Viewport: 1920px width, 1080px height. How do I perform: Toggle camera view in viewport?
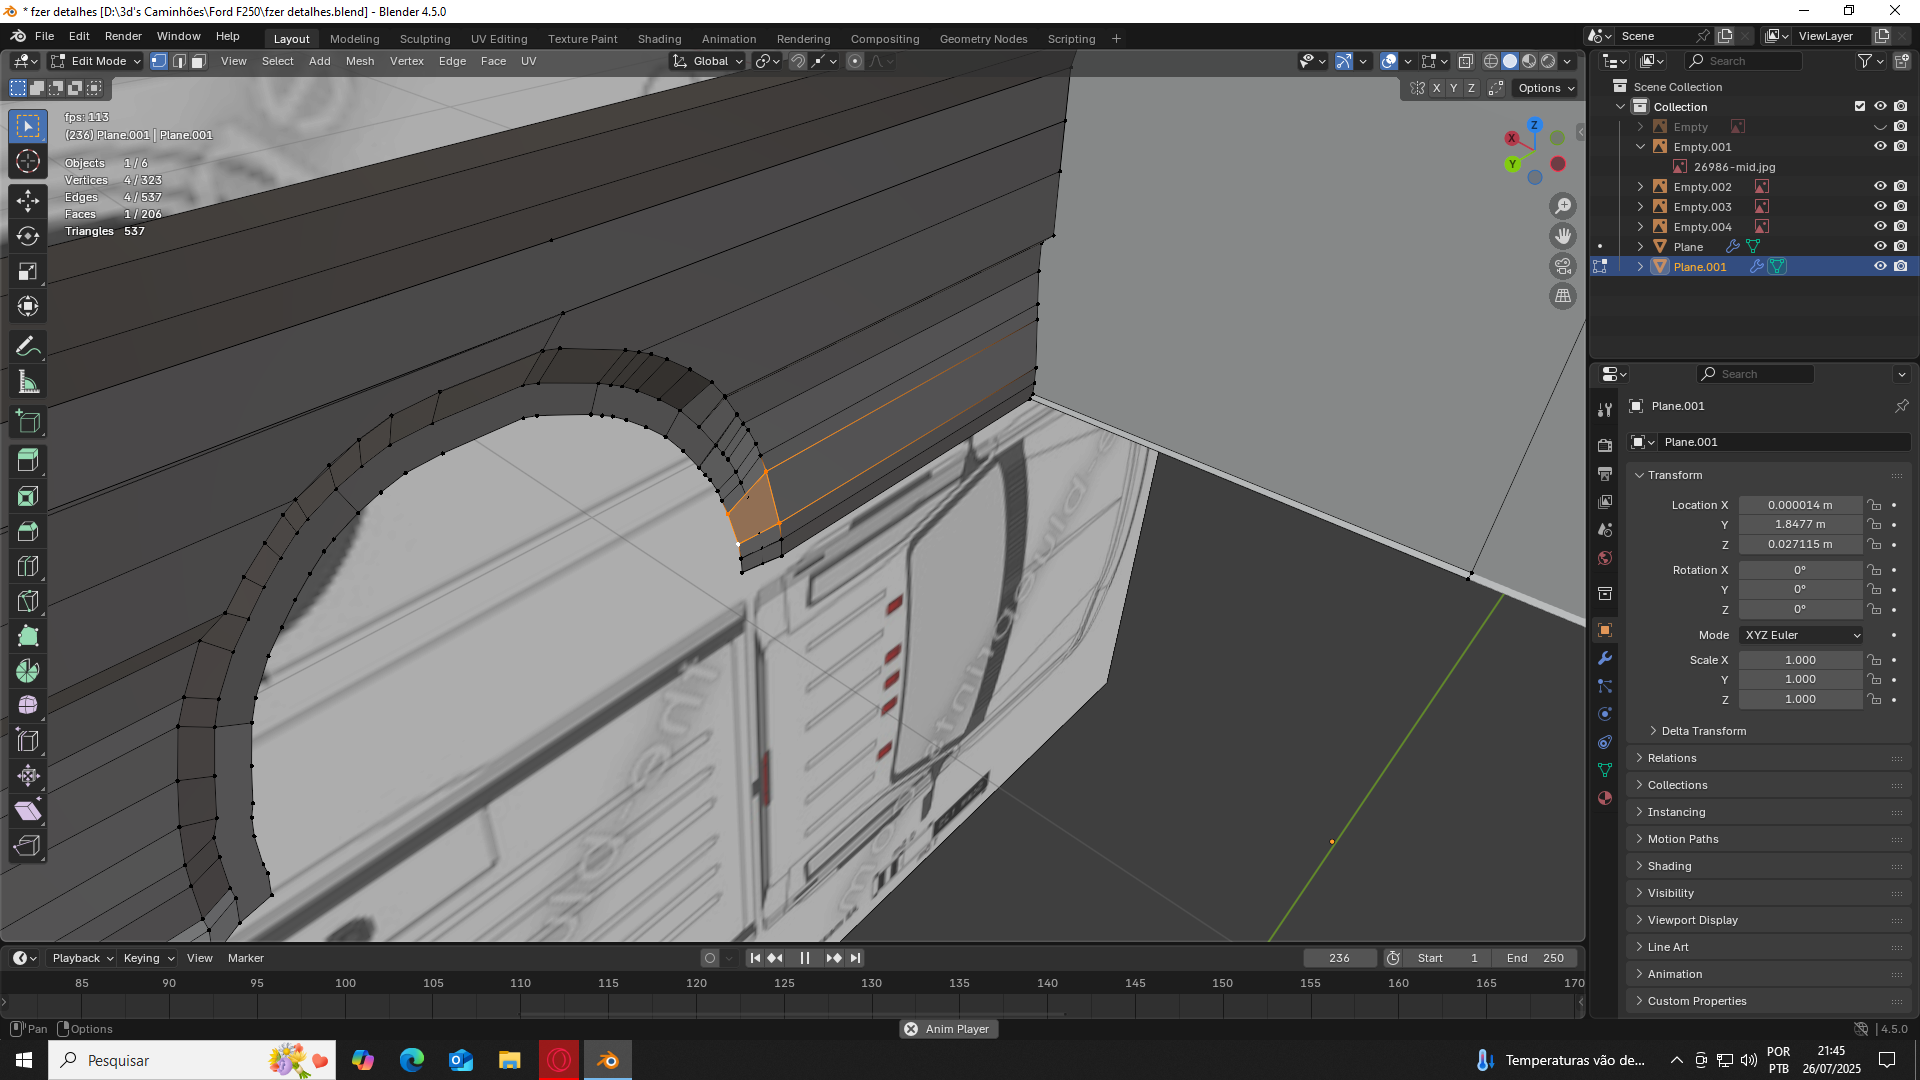1563,266
